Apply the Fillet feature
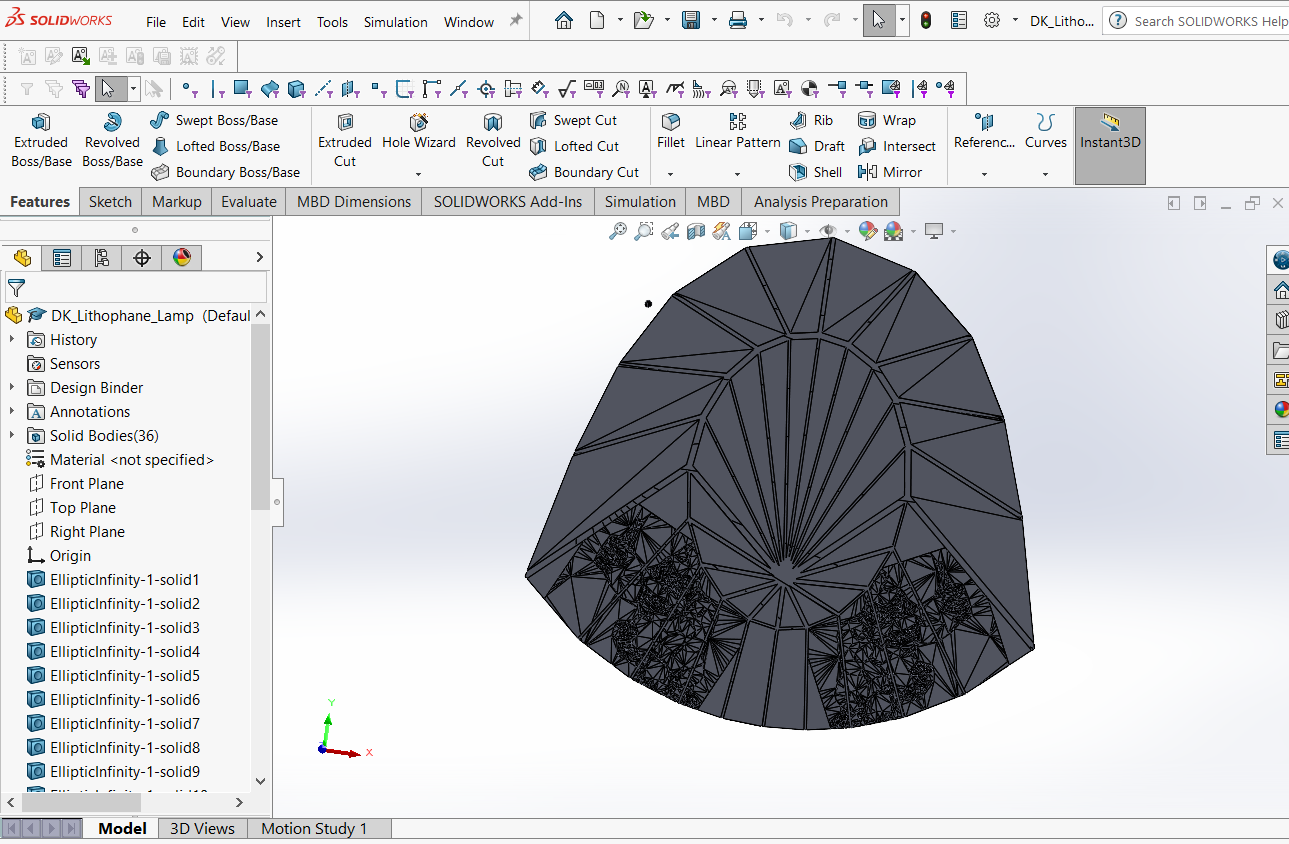This screenshot has height=844, width=1289. [671, 133]
